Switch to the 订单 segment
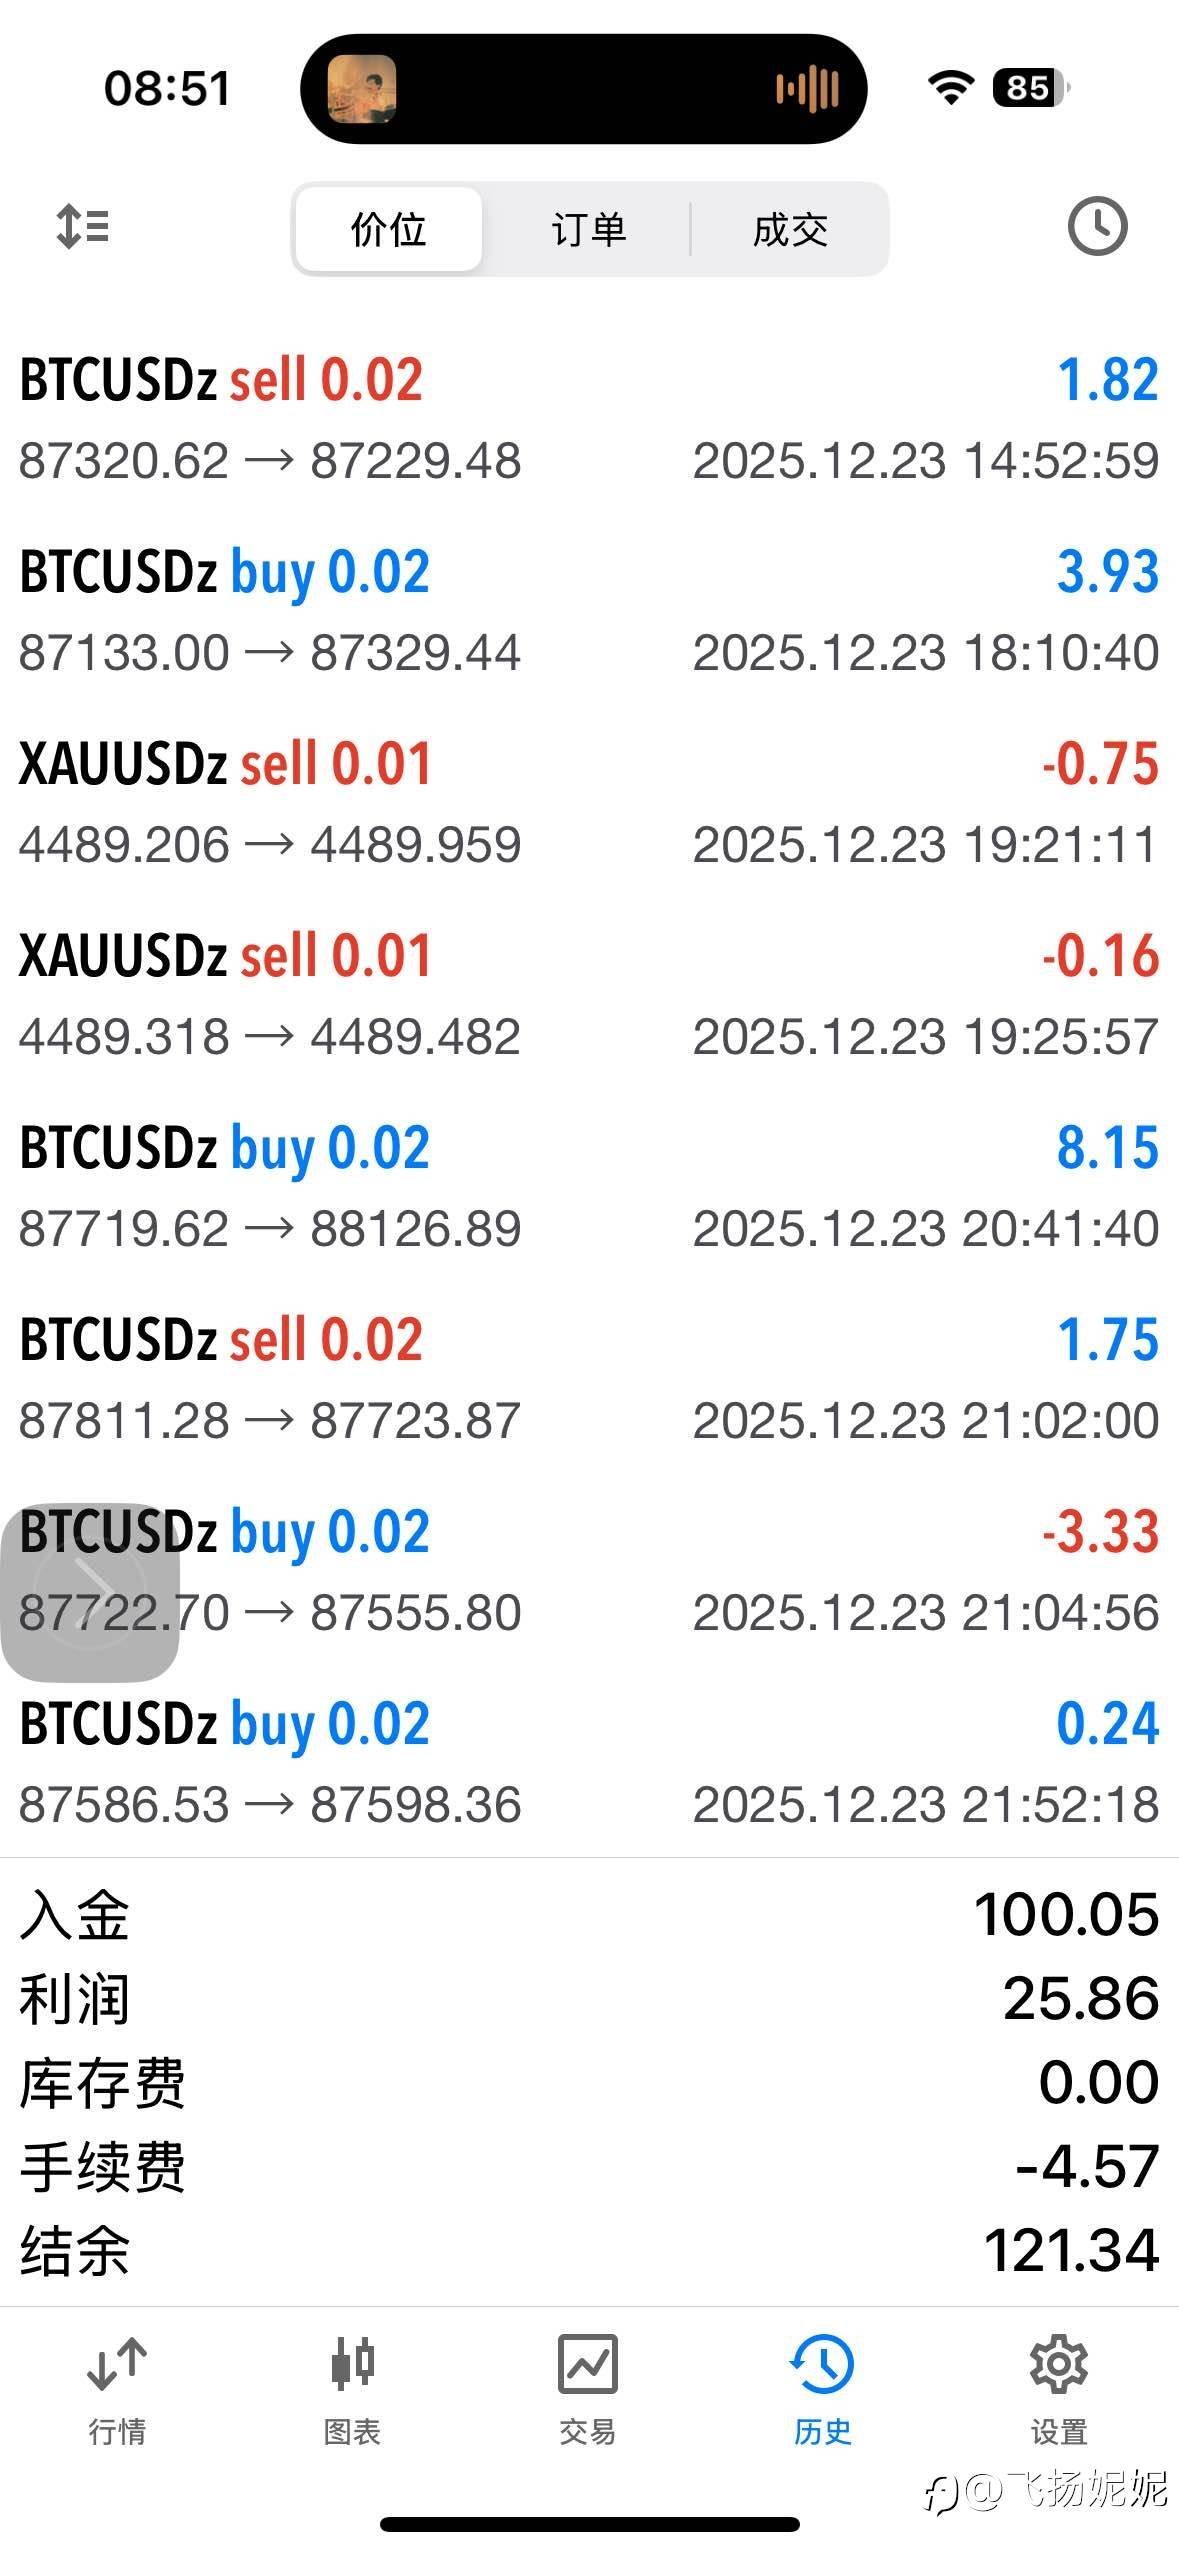This screenshot has height=2556, width=1179. click(589, 229)
